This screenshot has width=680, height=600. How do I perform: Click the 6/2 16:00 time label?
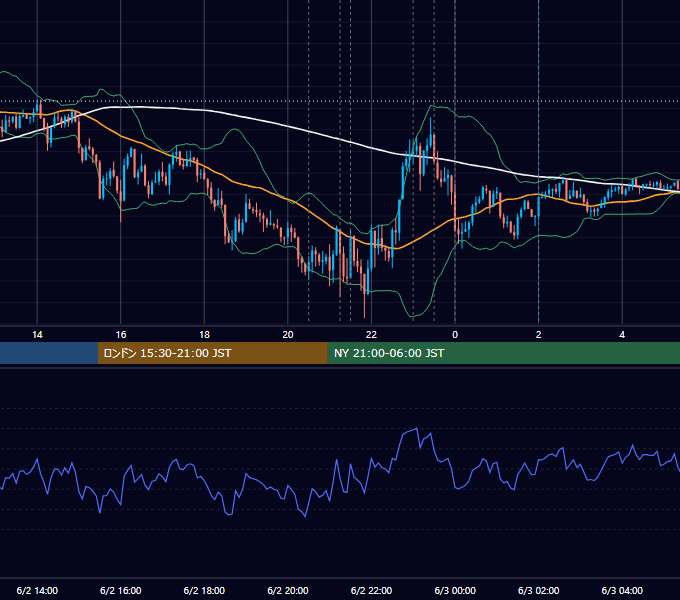pos(121,590)
